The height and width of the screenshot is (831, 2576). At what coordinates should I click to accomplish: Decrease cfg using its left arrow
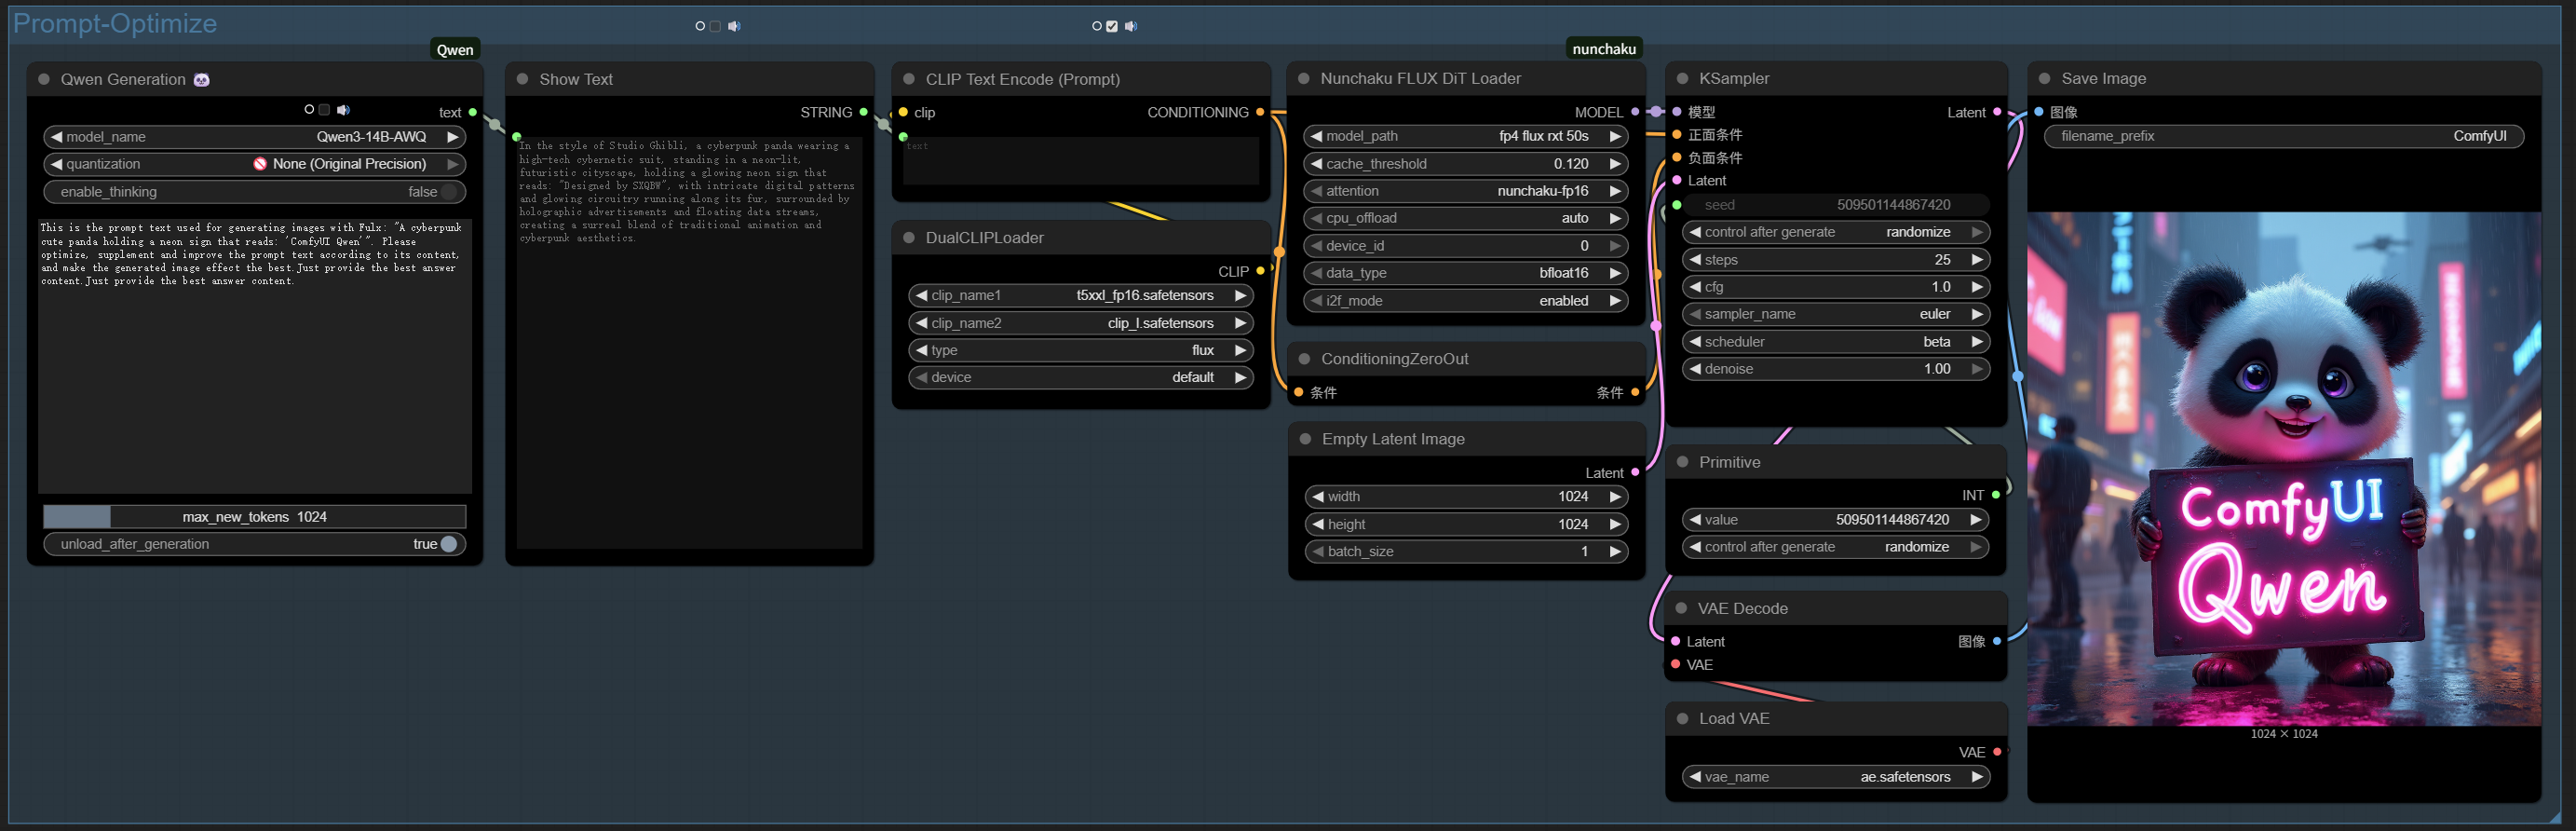[1695, 287]
